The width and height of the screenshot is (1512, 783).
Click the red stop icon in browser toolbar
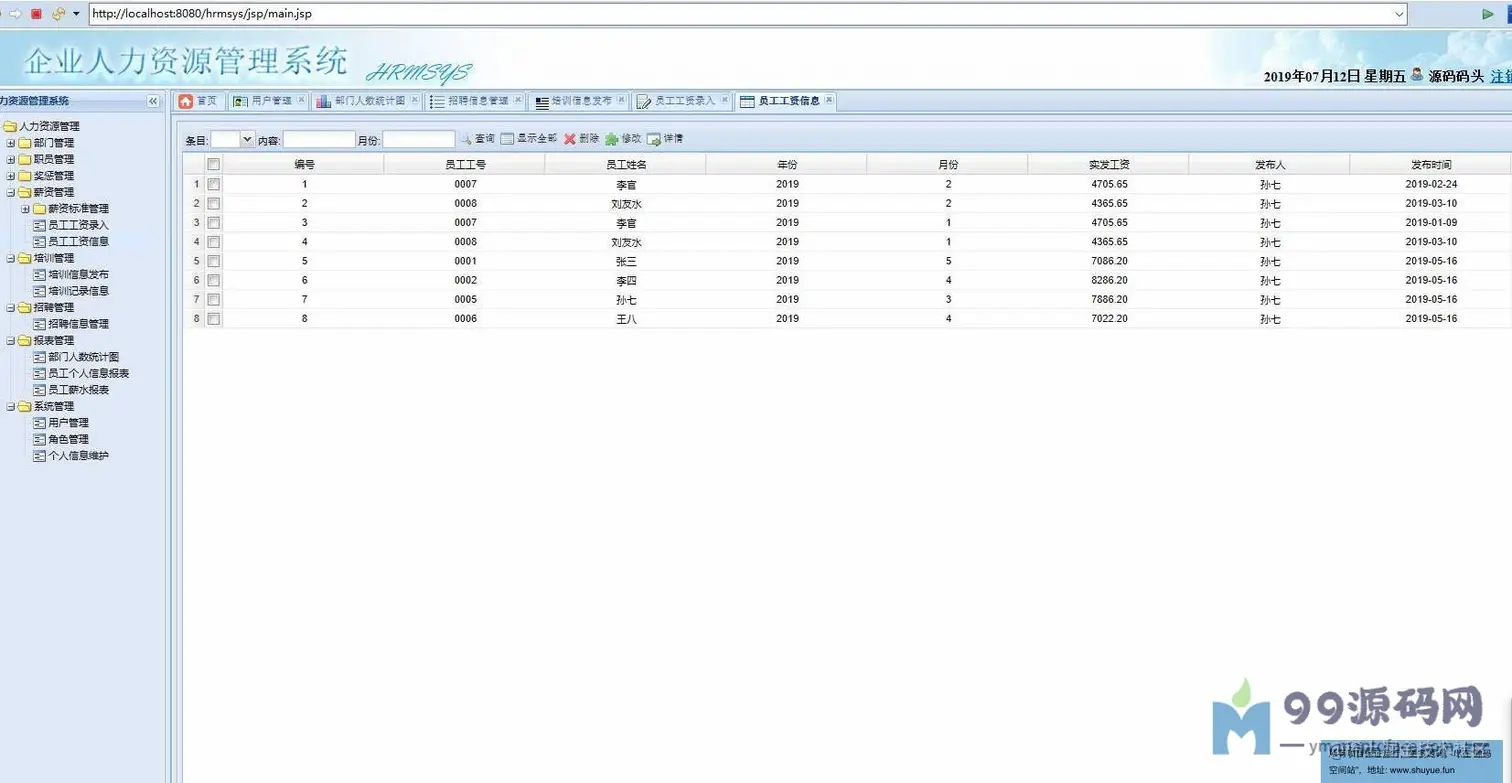(x=36, y=14)
